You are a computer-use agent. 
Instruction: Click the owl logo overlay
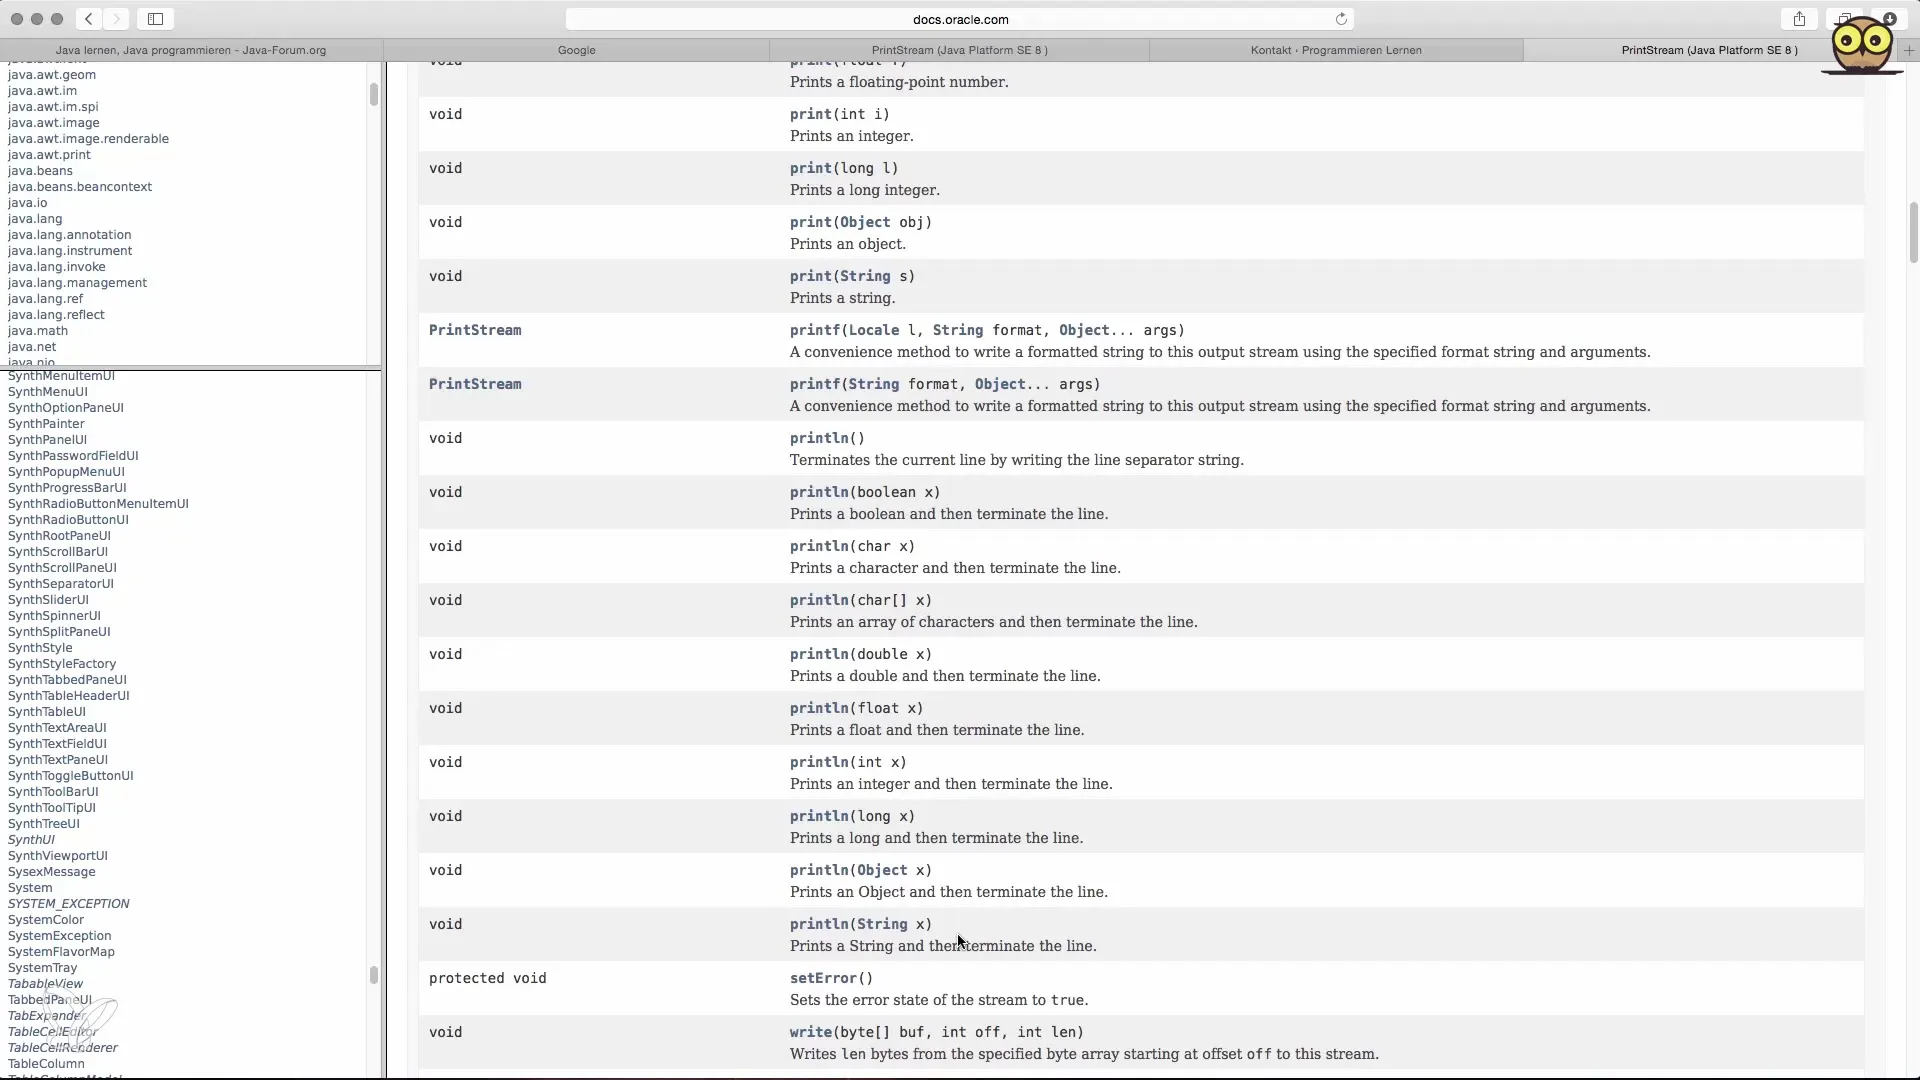1862,45
